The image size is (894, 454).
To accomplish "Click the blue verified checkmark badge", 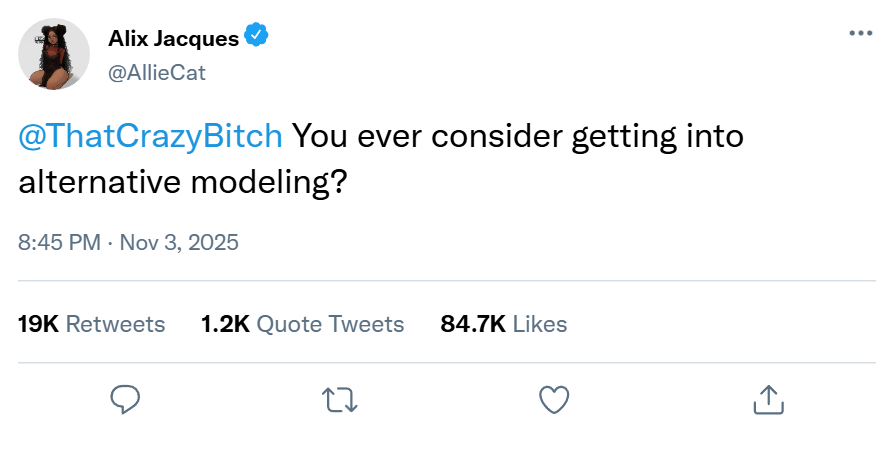I will click(x=257, y=38).
